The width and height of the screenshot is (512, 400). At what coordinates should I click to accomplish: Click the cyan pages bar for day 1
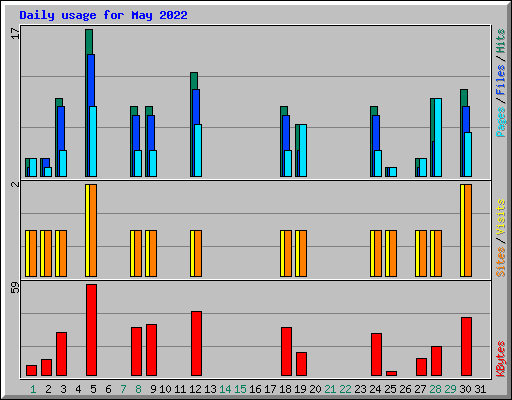33,167
